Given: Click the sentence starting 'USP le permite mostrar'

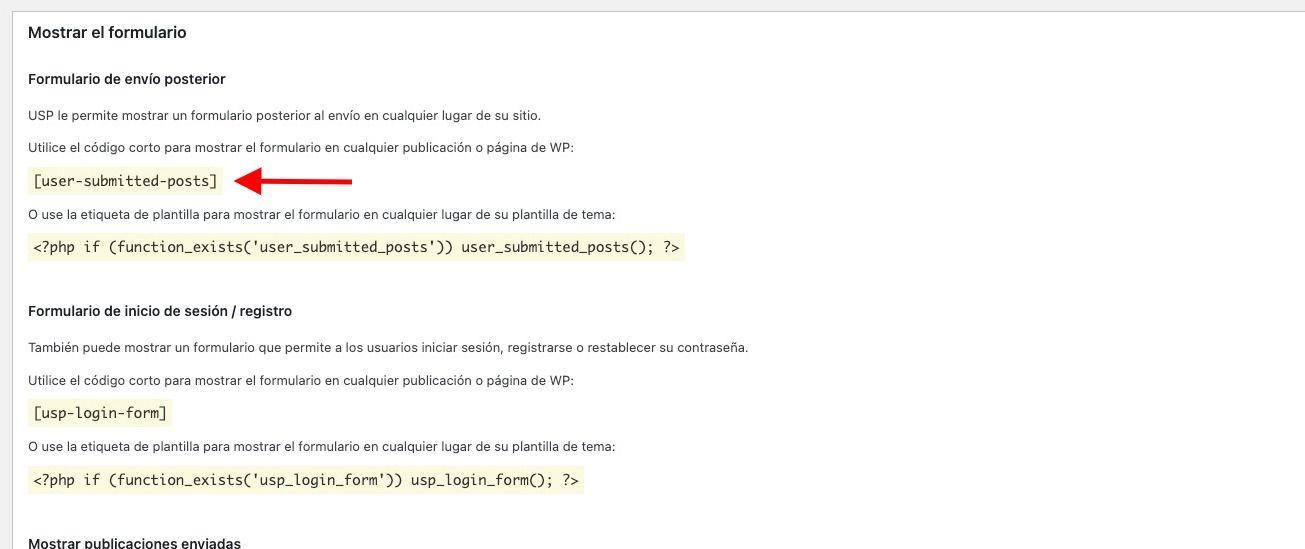Looking at the screenshot, I should pyautogui.click(x=285, y=115).
